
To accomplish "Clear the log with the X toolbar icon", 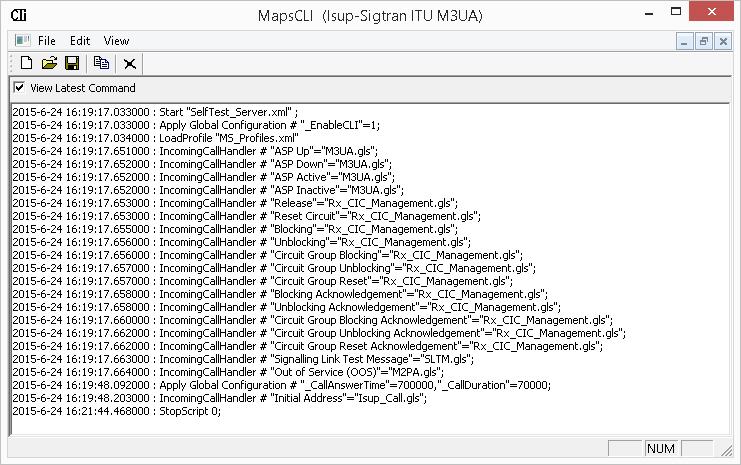I will [x=130, y=64].
